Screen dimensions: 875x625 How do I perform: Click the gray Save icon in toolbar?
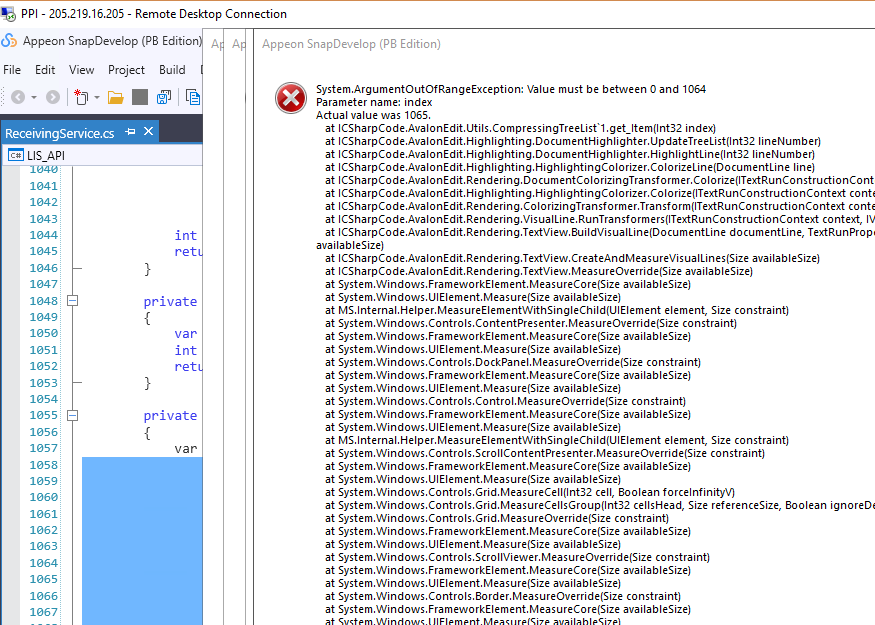tap(140, 97)
